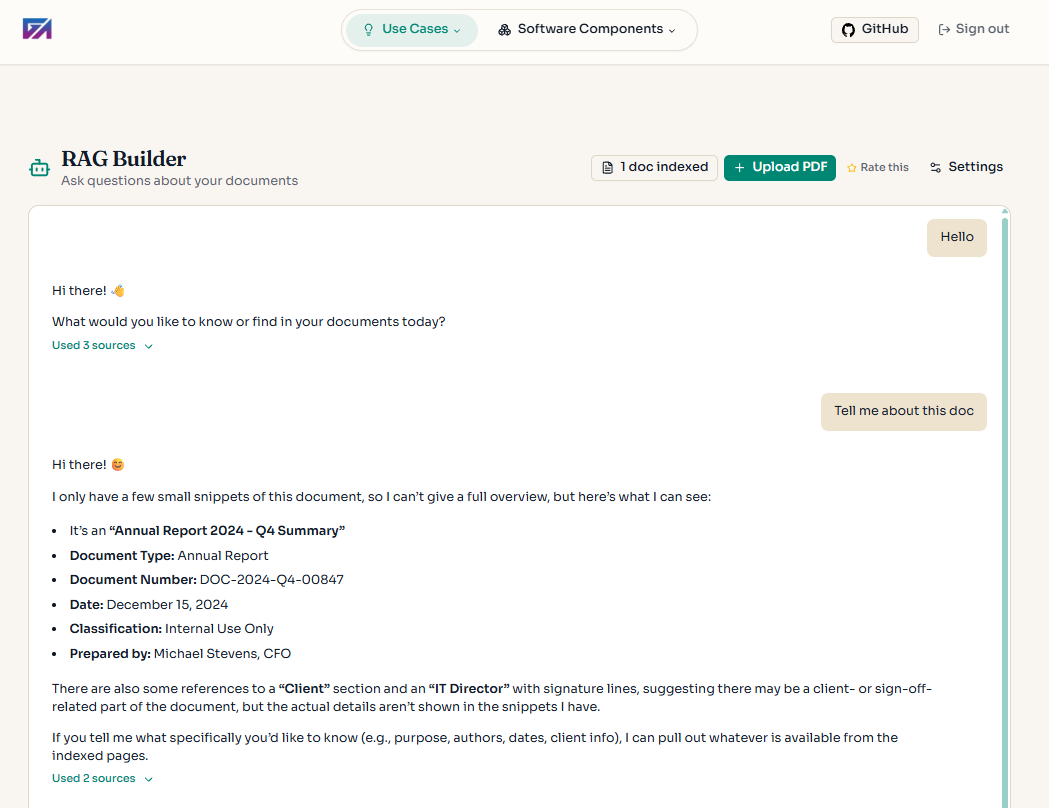Click the lightbulb icon beside Use Cases

point(368,30)
